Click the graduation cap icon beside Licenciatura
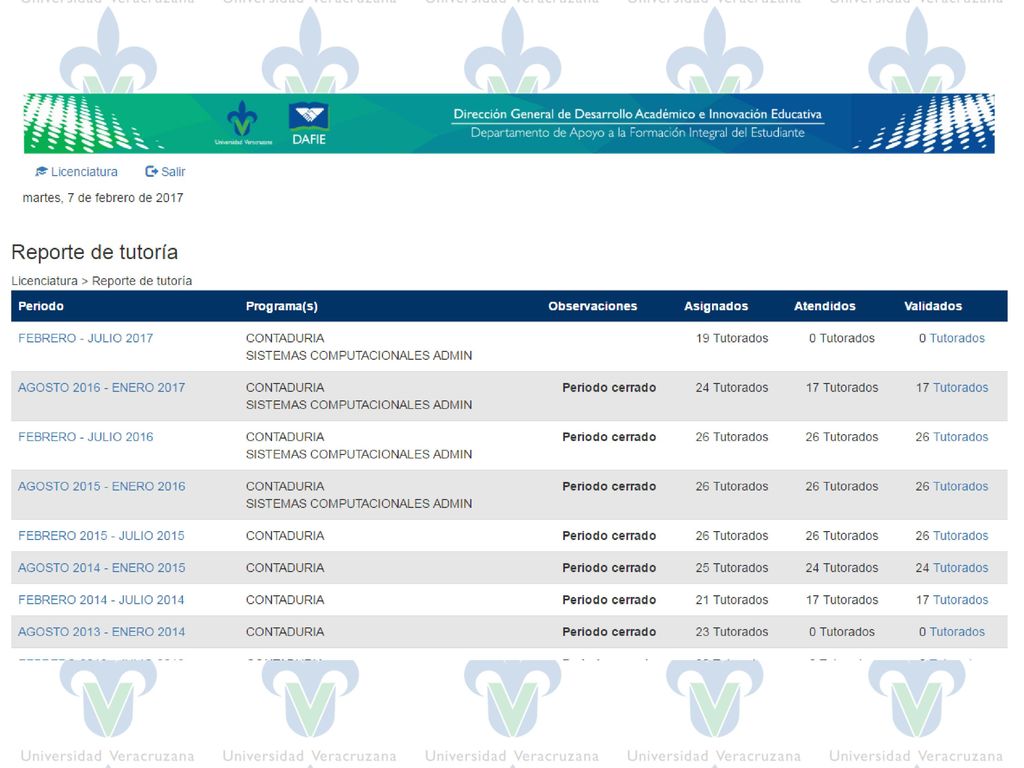Image resolution: width=1024 pixels, height=768 pixels. (41, 172)
